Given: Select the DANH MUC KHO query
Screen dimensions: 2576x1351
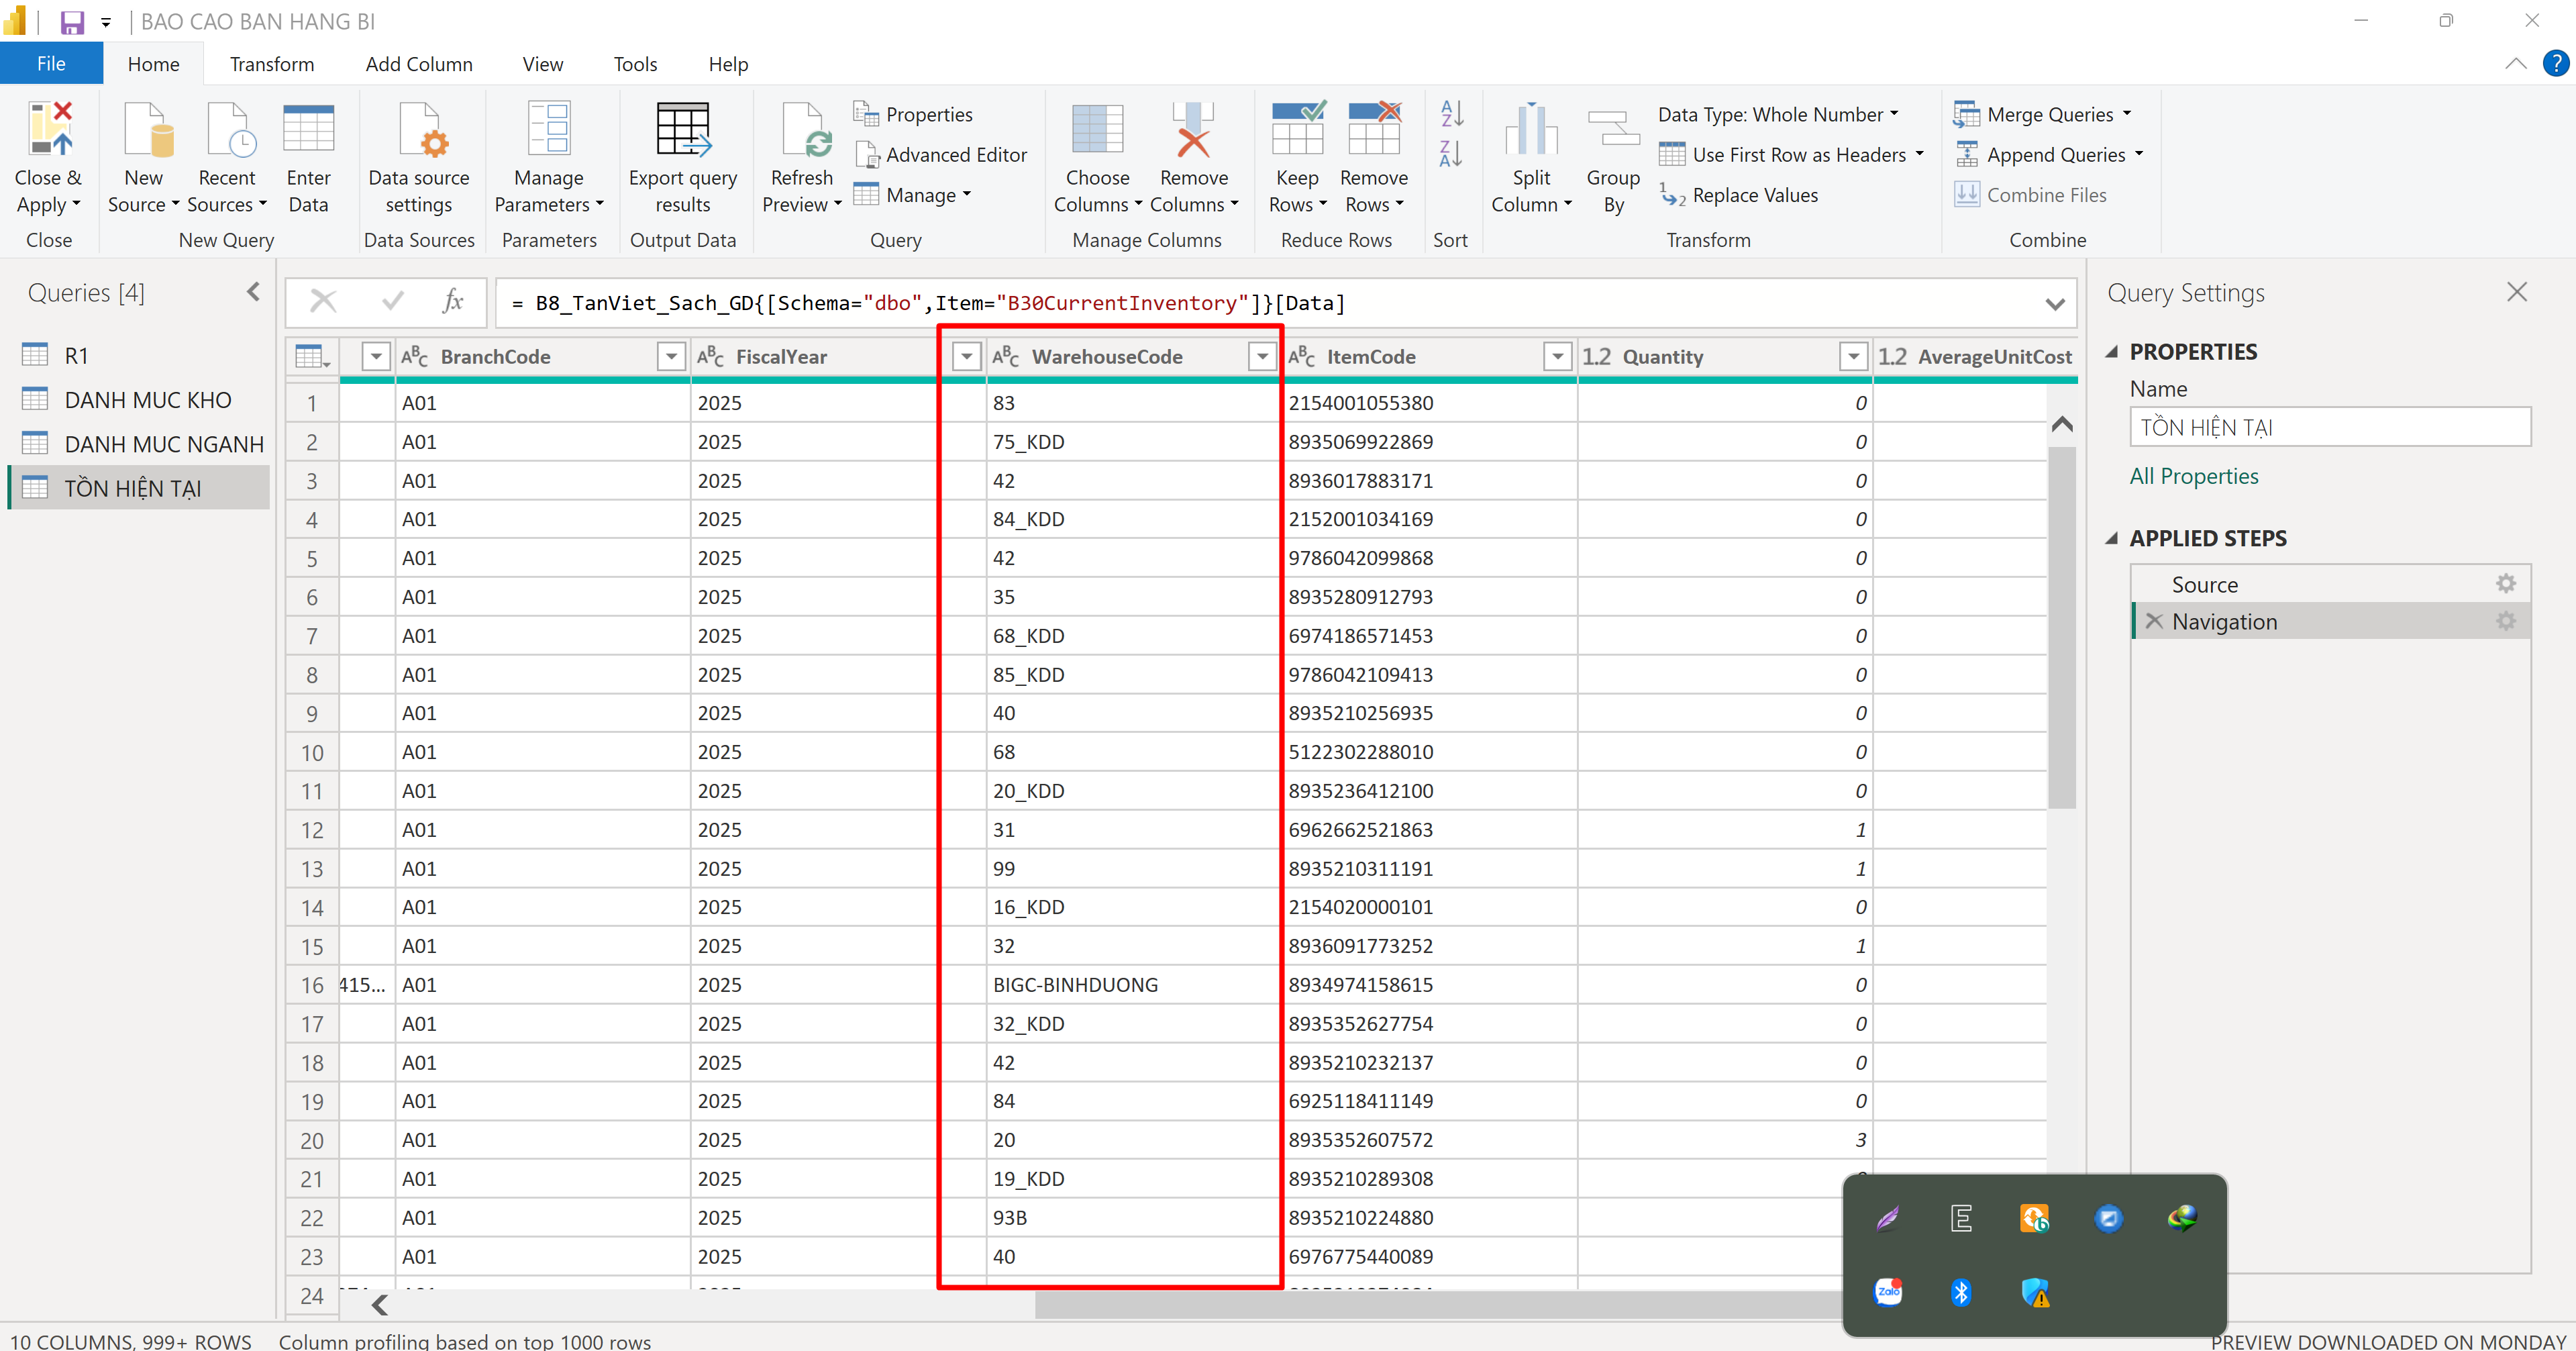Looking at the screenshot, I should point(147,400).
